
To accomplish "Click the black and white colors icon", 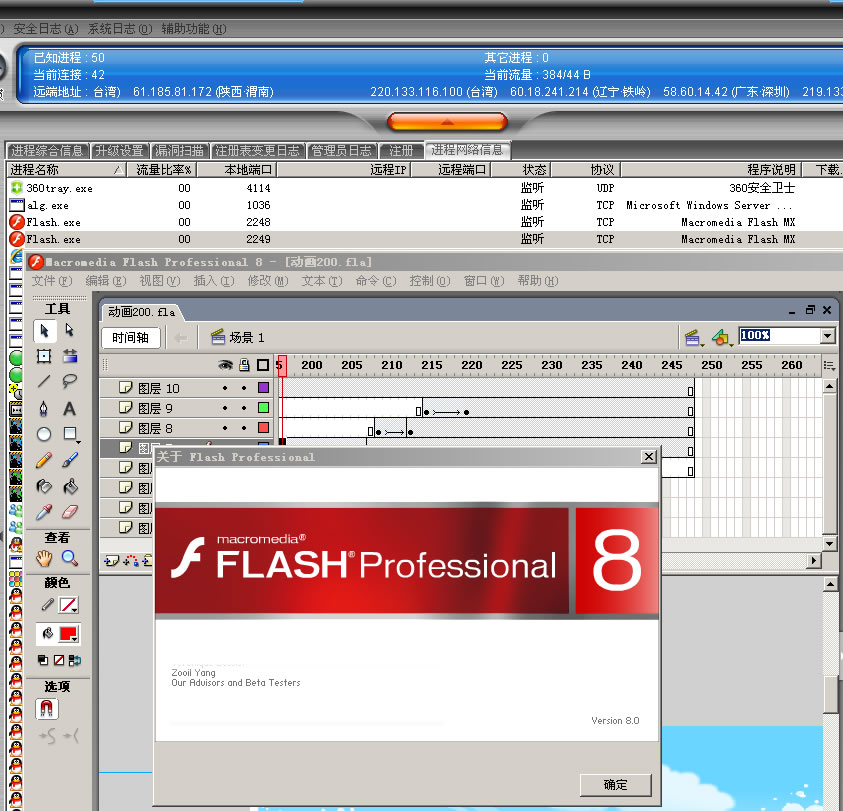I will click(x=43, y=660).
